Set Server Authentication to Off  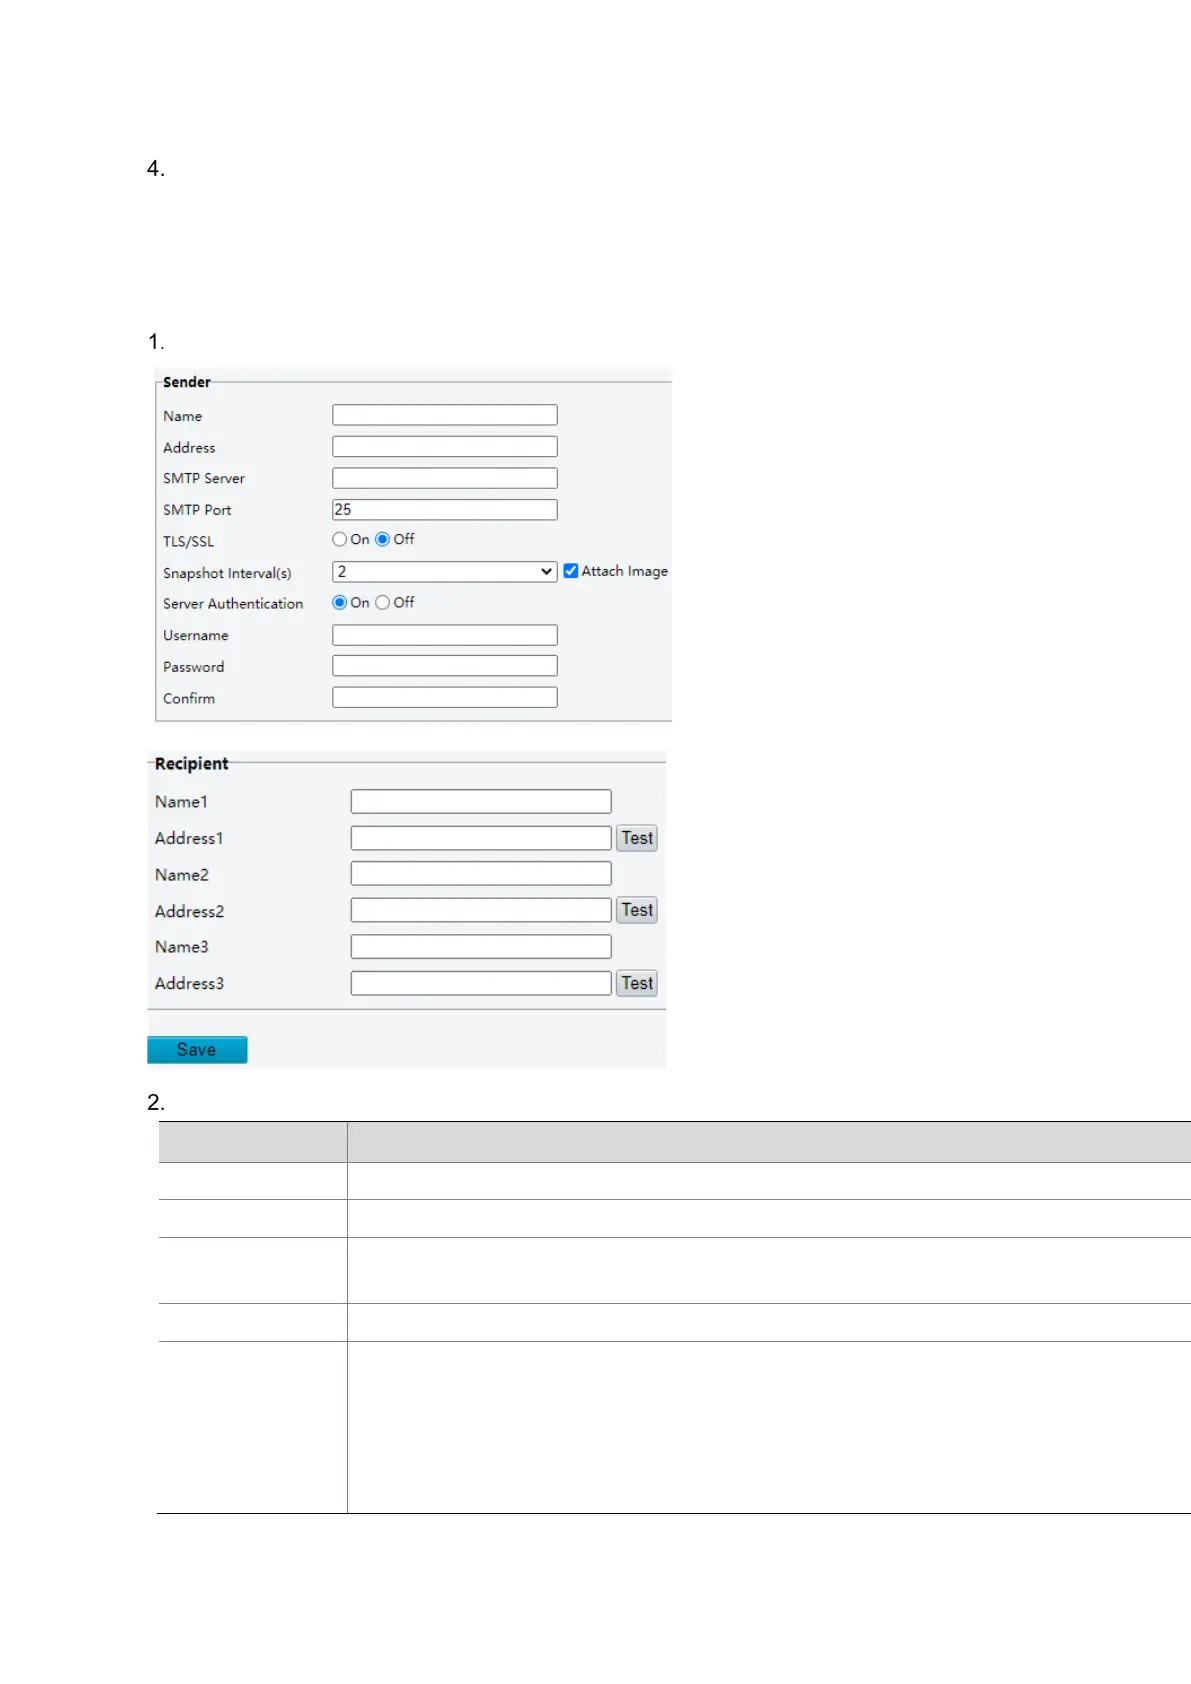(x=383, y=602)
